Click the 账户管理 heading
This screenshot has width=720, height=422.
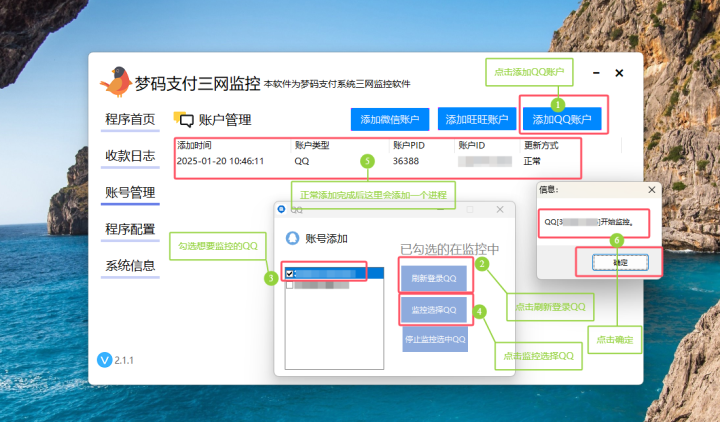[x=225, y=120]
